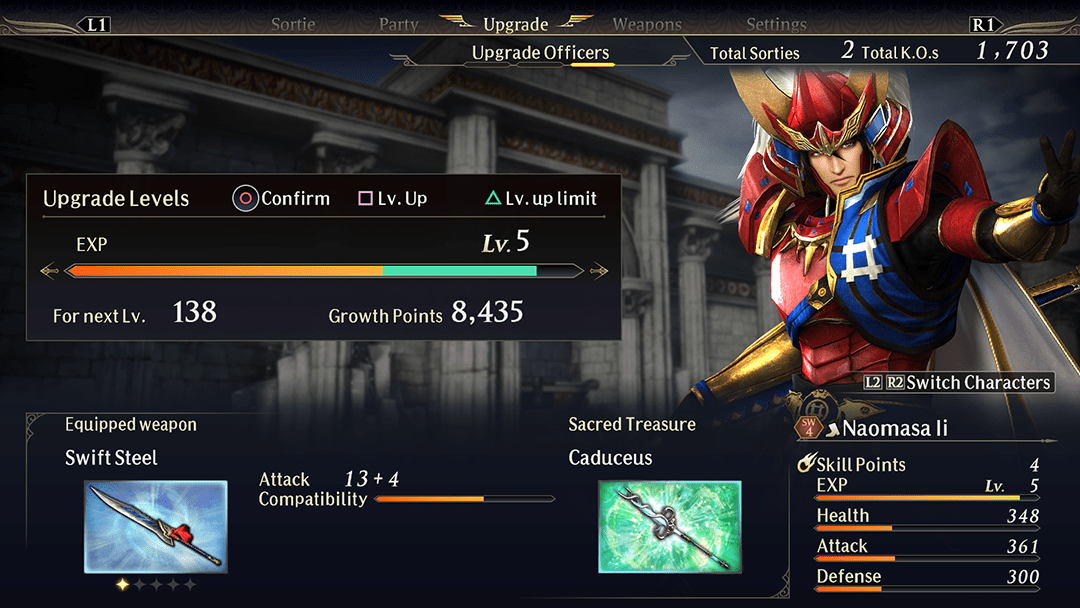Click the triangle Lv. up limit icon

pyautogui.click(x=492, y=198)
